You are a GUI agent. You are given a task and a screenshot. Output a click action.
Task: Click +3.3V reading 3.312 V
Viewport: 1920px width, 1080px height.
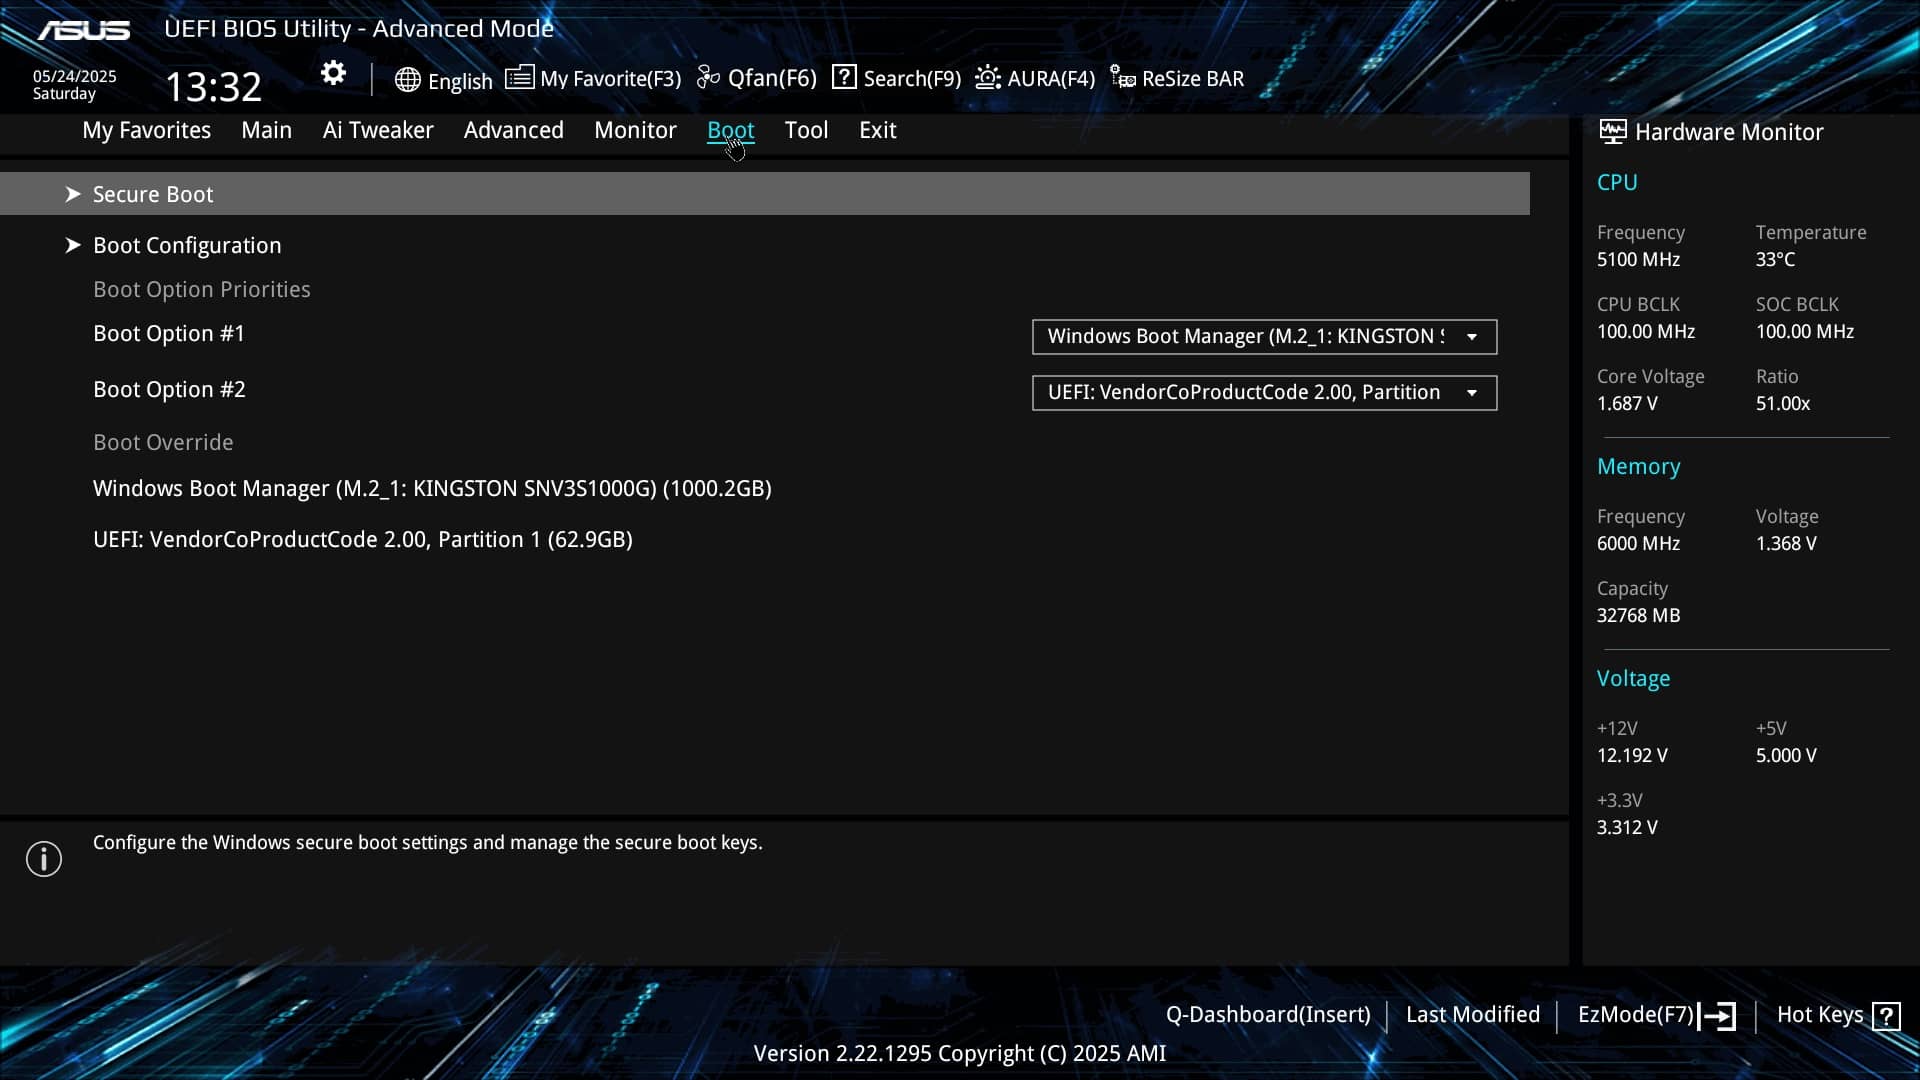coord(1627,827)
